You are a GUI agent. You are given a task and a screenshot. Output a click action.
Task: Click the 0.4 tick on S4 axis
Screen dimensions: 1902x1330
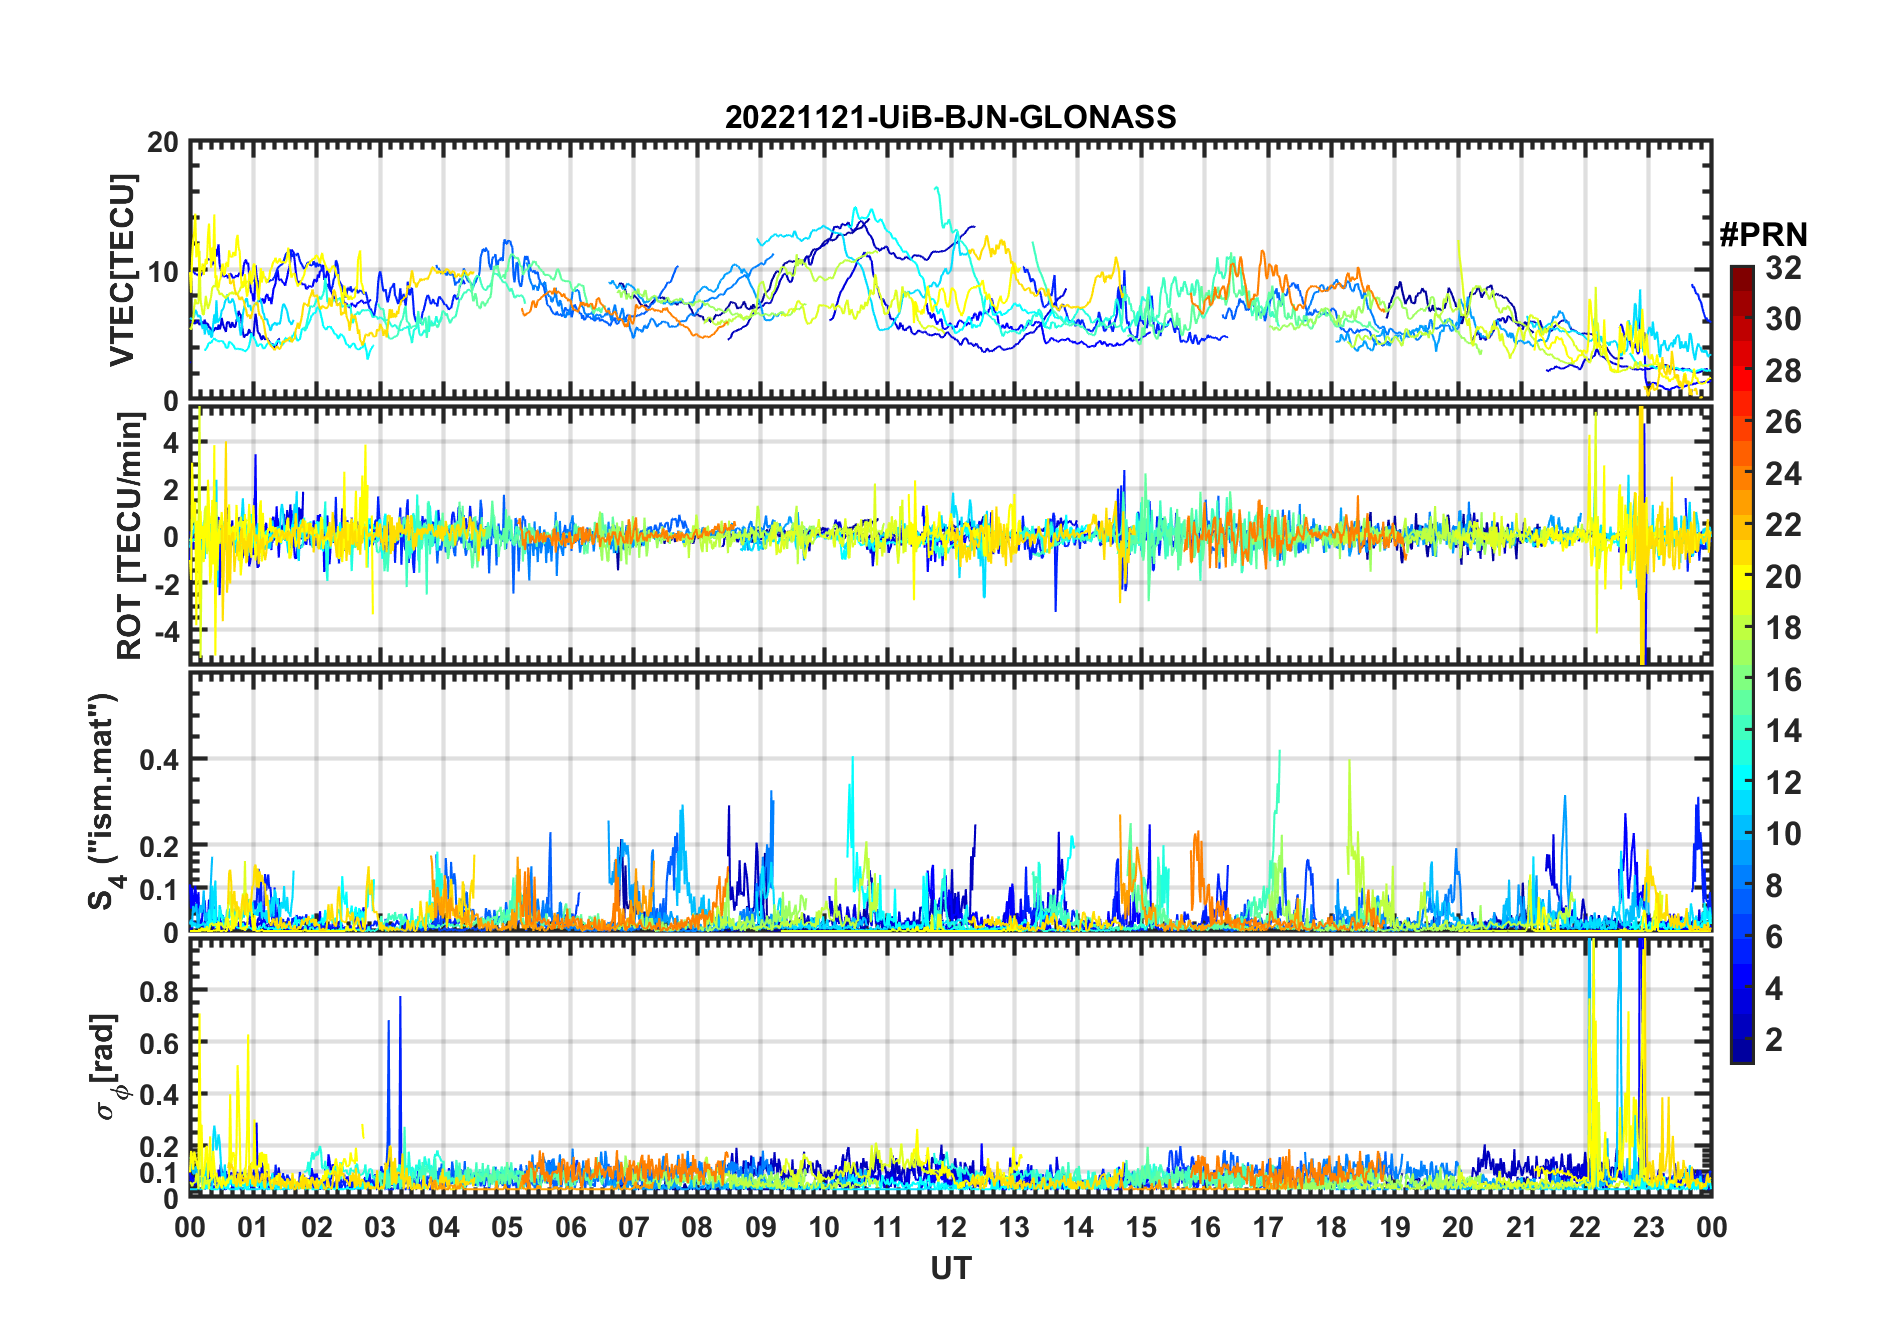(159, 760)
